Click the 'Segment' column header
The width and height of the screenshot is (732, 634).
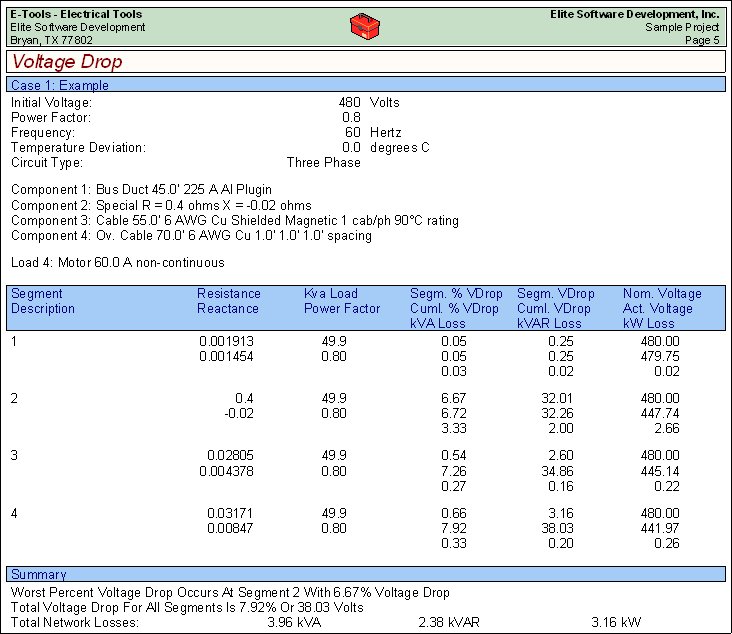click(x=36, y=294)
